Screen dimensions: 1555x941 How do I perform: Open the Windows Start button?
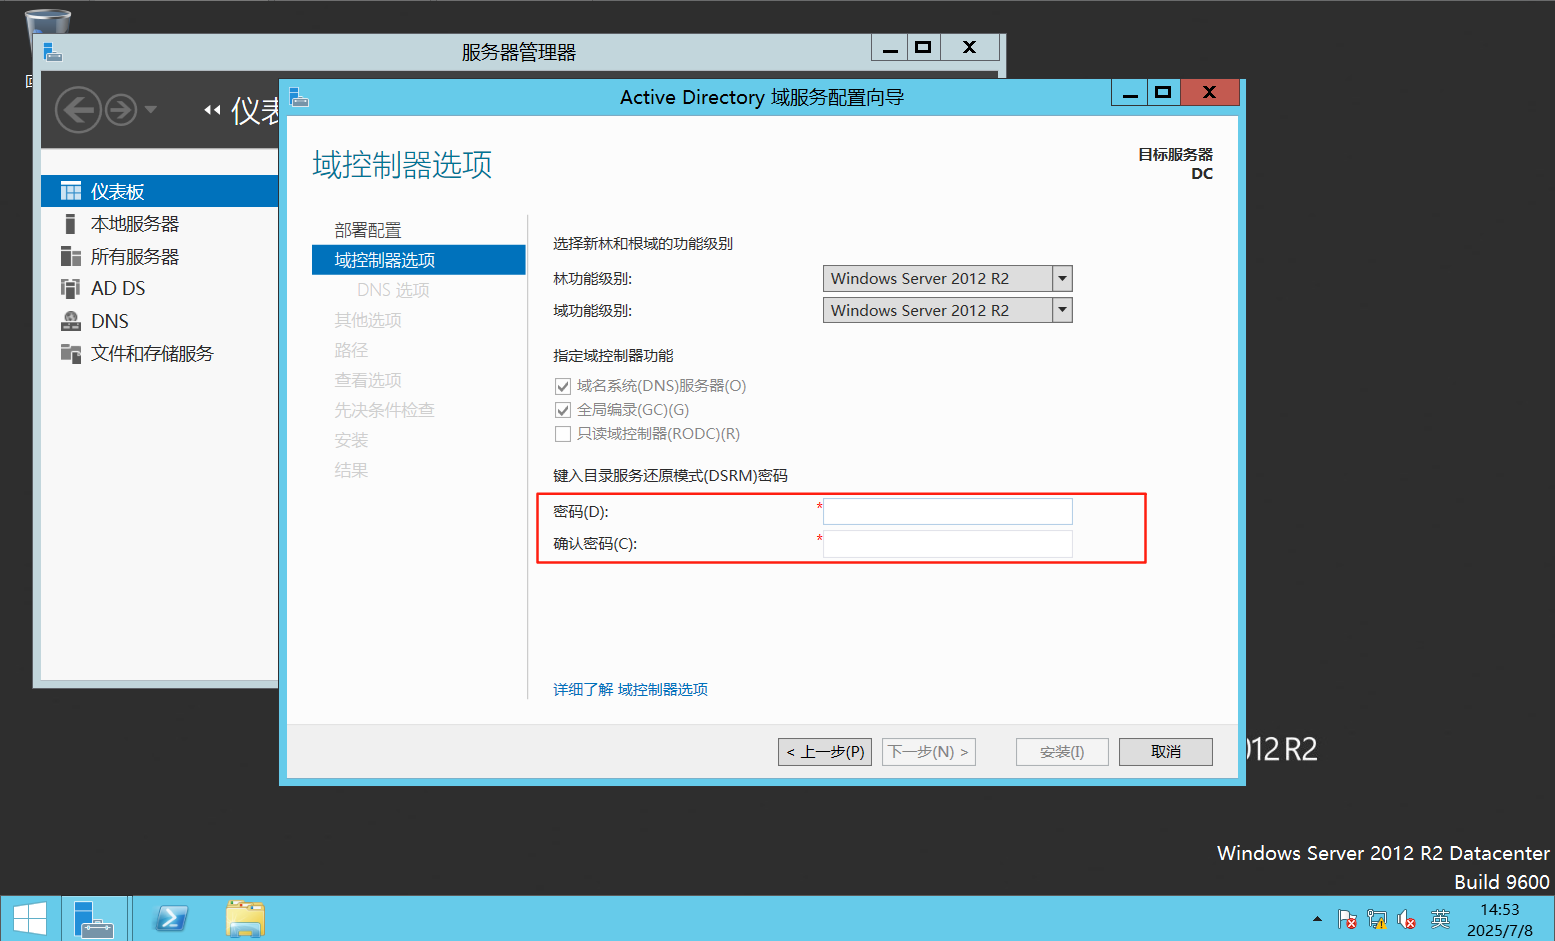point(29,919)
